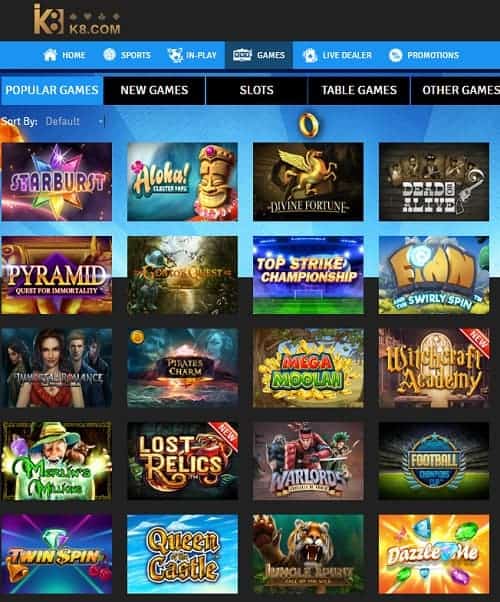Launch the Divine Fortune game
The image size is (500, 602).
[x=308, y=182]
